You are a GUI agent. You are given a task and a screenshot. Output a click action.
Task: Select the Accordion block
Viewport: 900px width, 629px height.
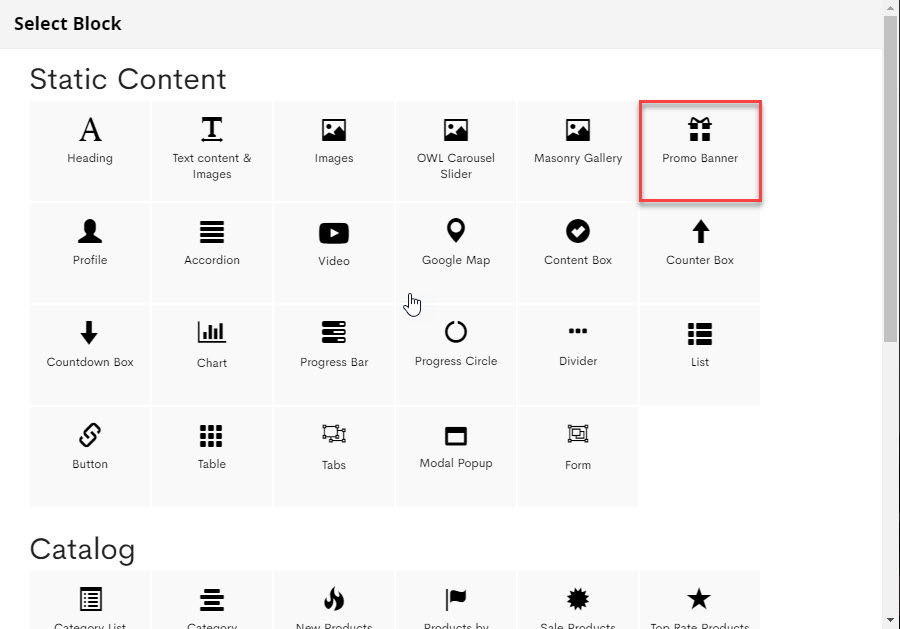click(x=212, y=253)
